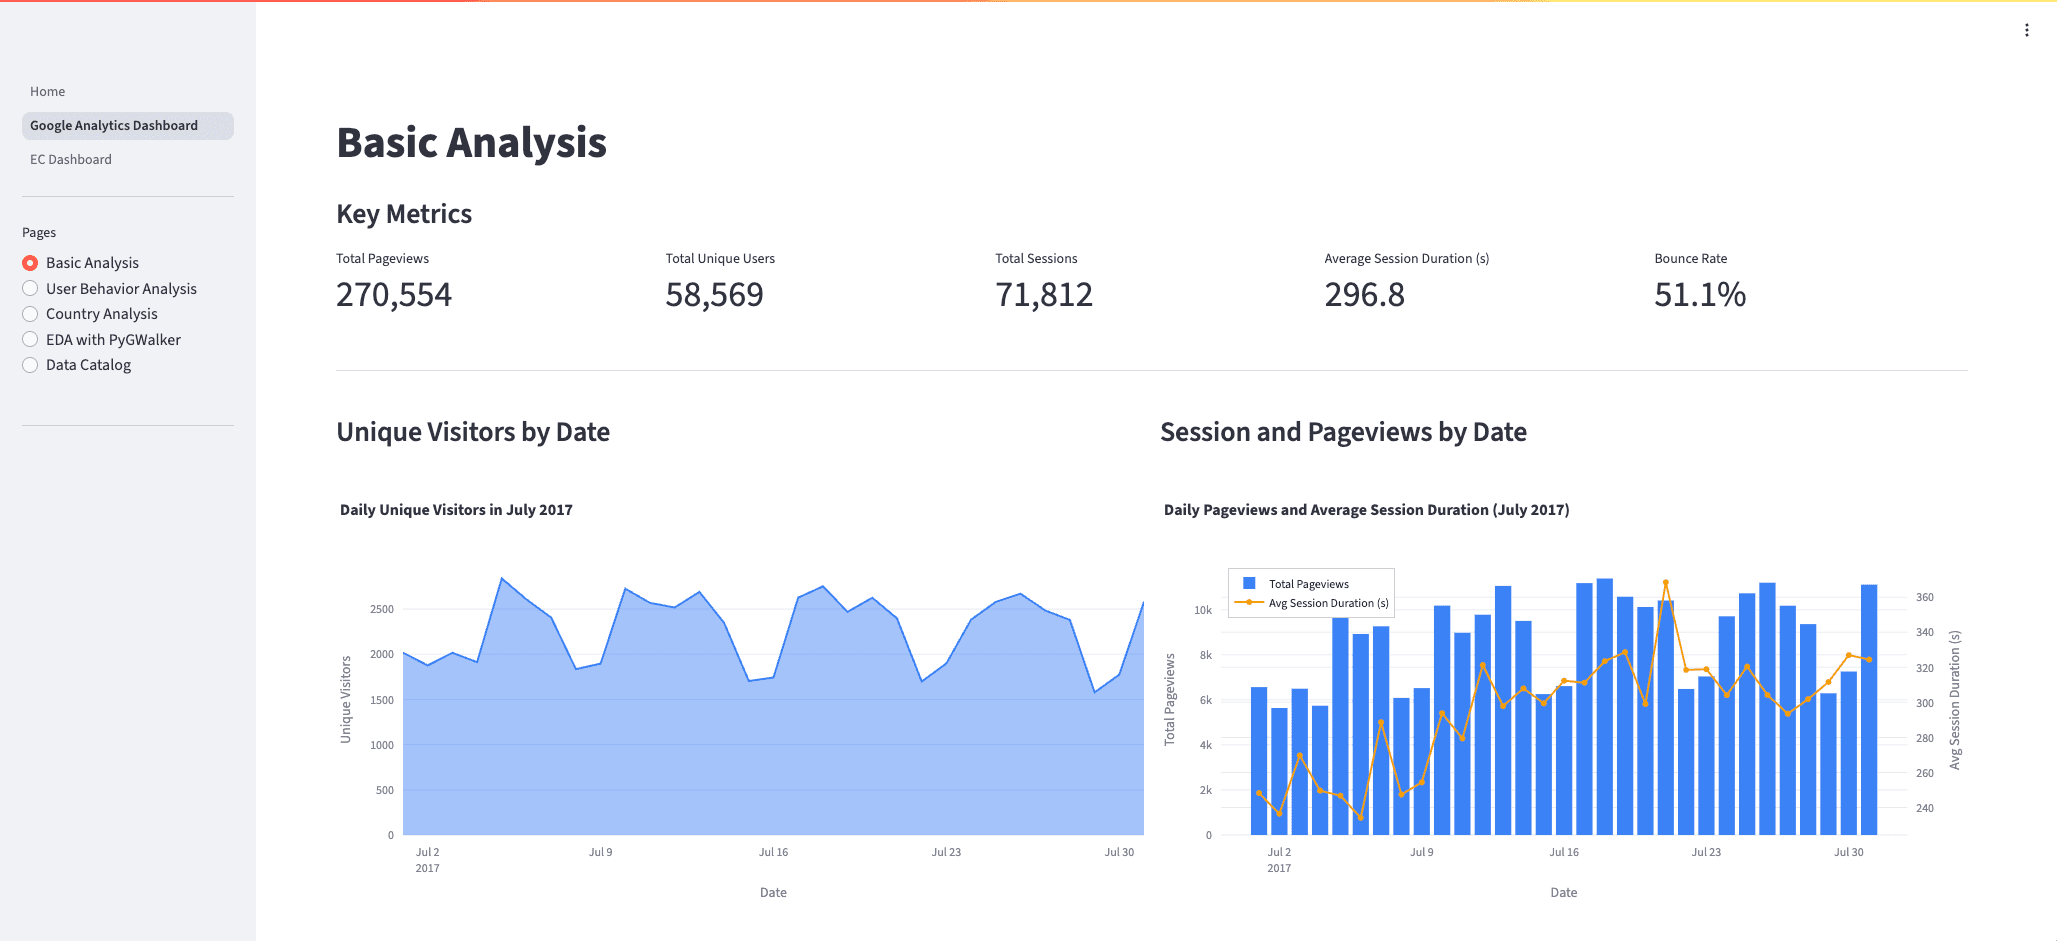Click the Total Pageviews value 270,554

394,295
